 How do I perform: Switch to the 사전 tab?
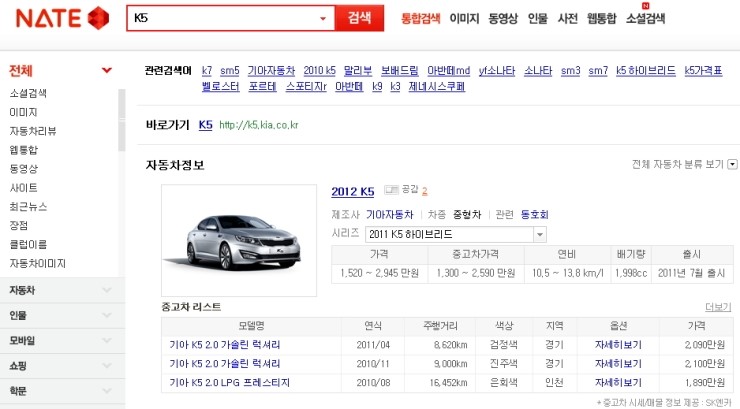[567, 18]
